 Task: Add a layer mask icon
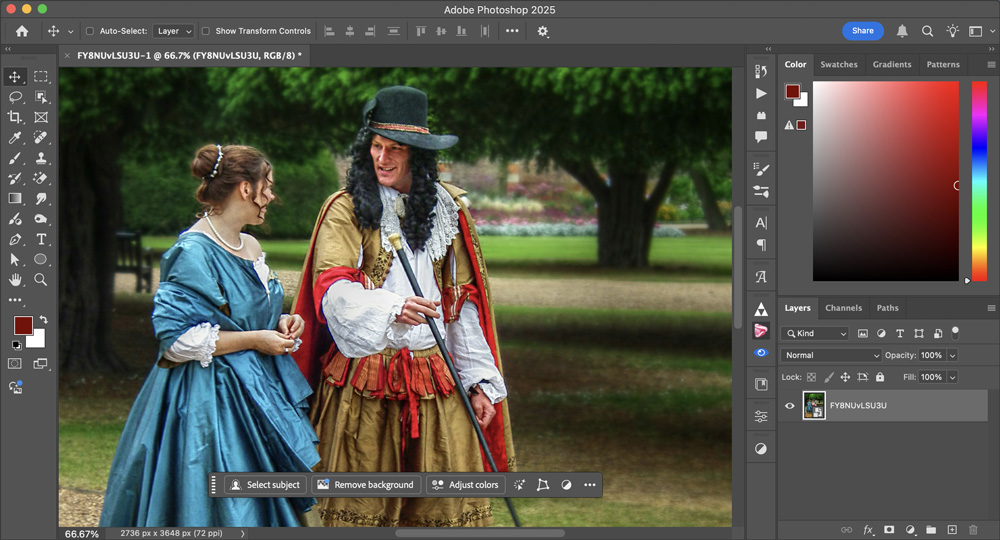click(x=889, y=530)
